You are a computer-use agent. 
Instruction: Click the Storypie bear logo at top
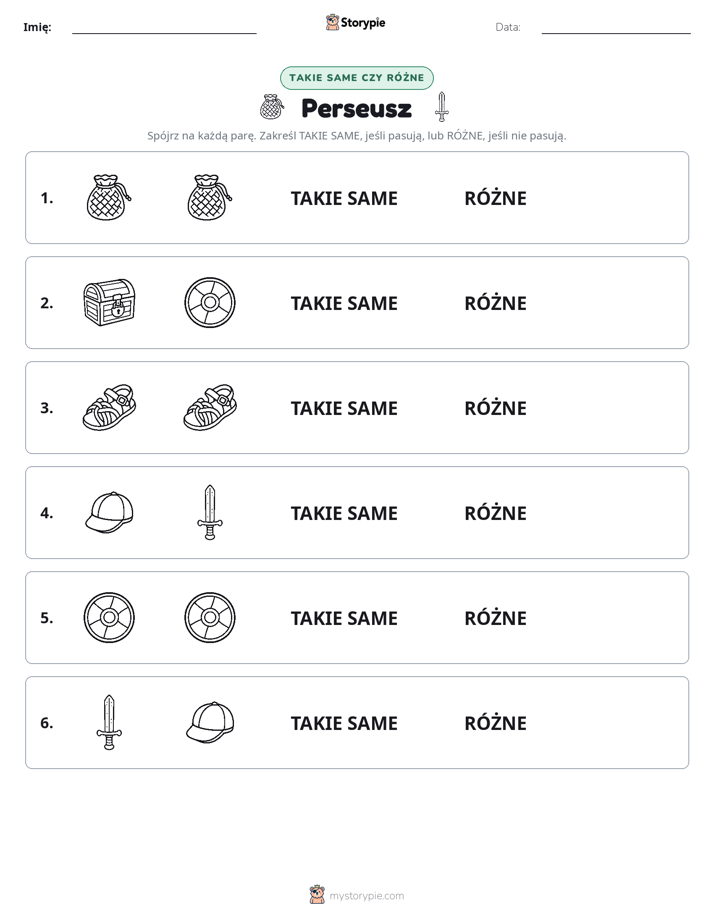point(332,22)
